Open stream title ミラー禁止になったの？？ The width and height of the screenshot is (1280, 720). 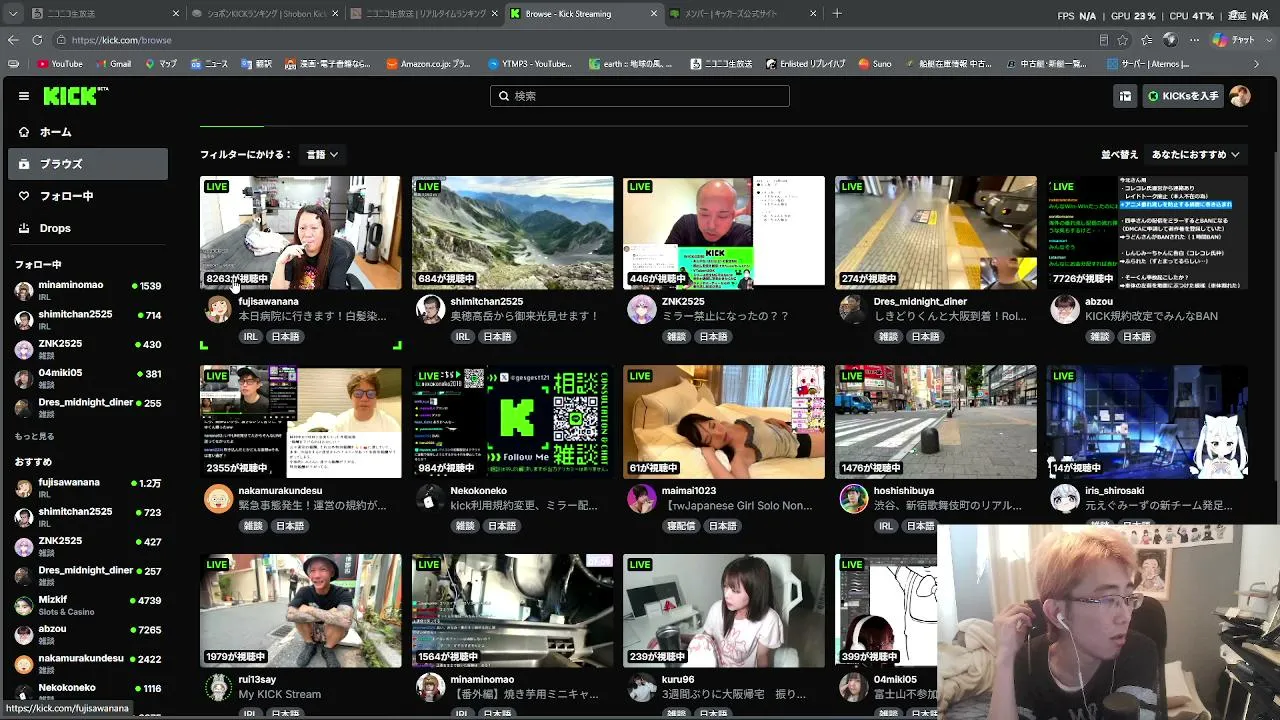coord(726,316)
